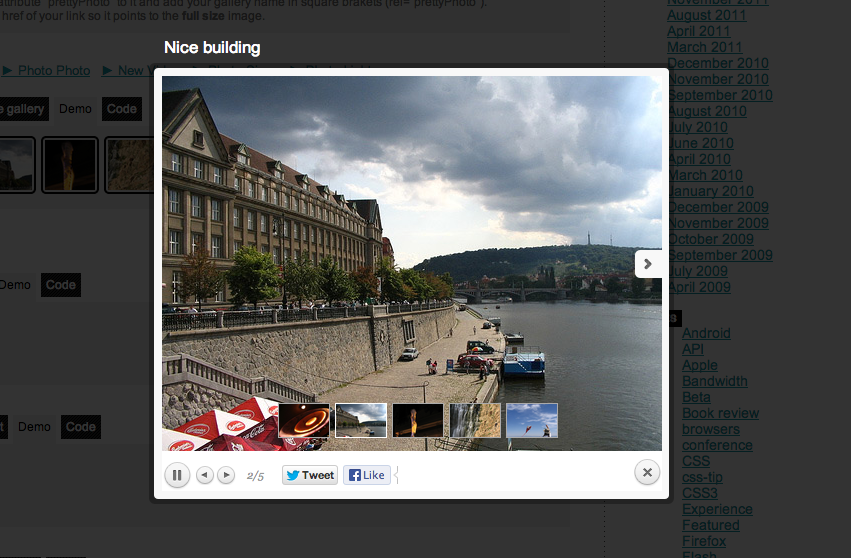Switch to Demo tab beside gallery
The height and width of the screenshot is (558, 851).
click(x=75, y=109)
